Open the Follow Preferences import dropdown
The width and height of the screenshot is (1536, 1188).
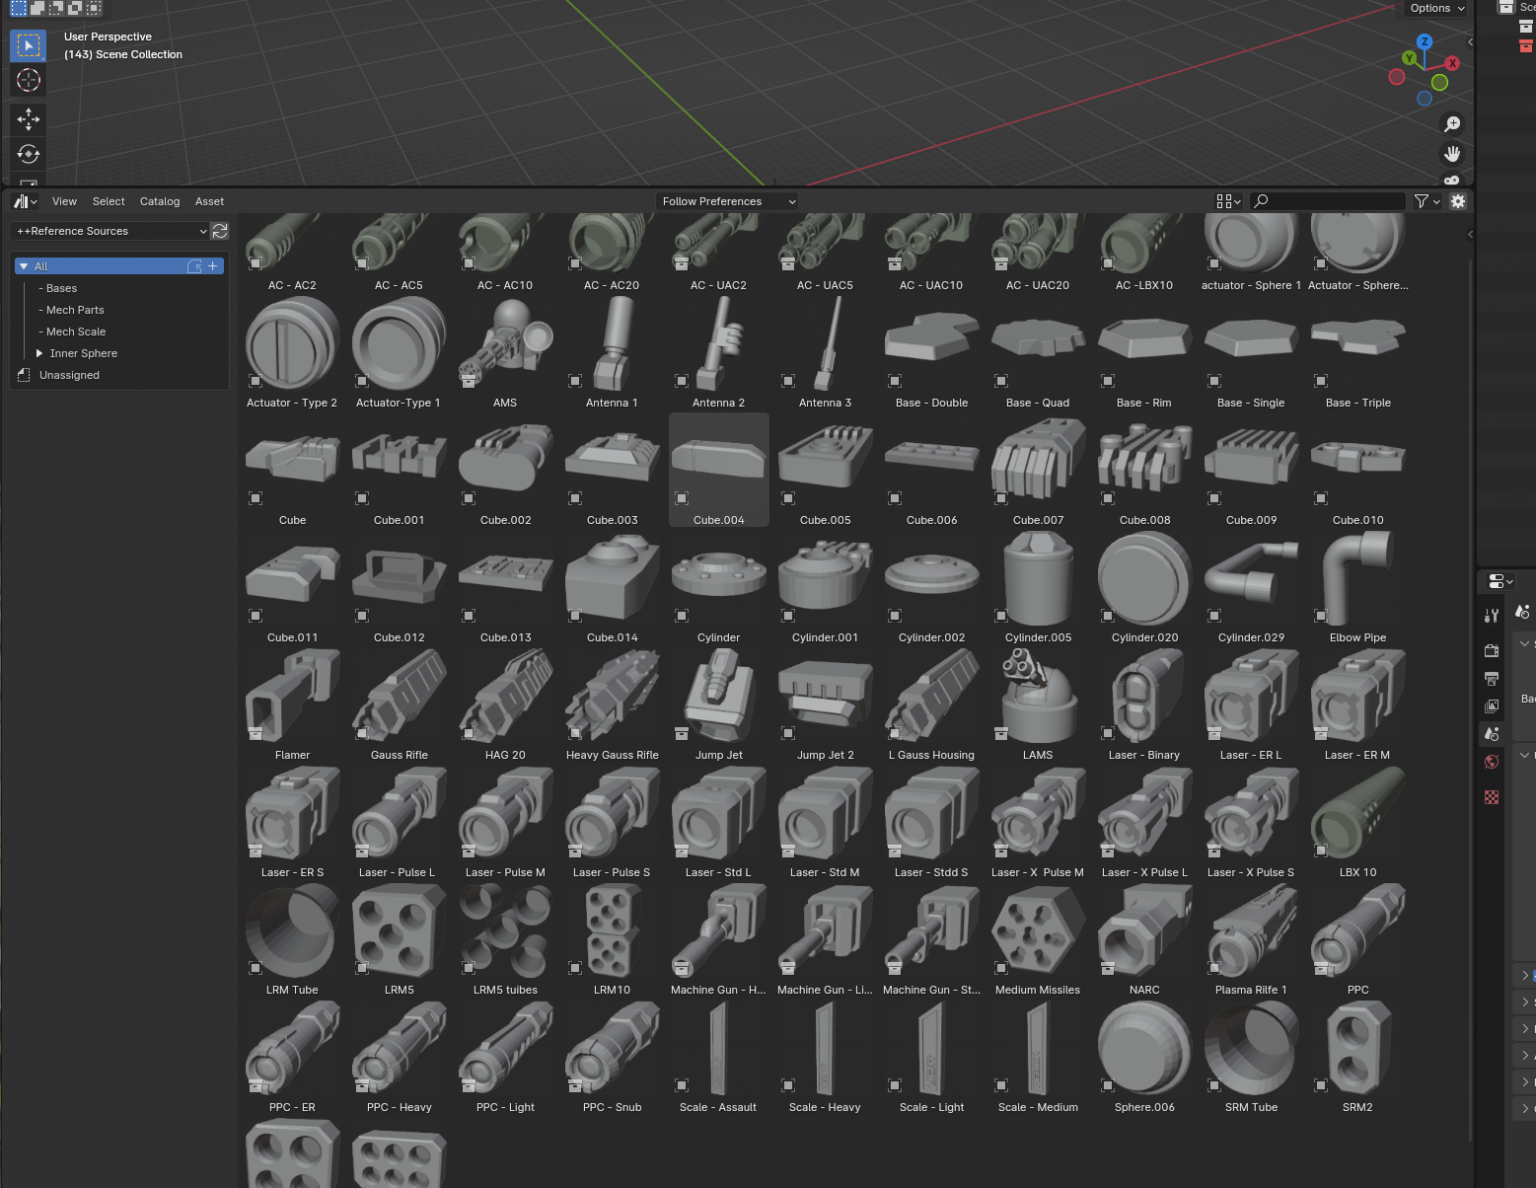click(x=727, y=201)
